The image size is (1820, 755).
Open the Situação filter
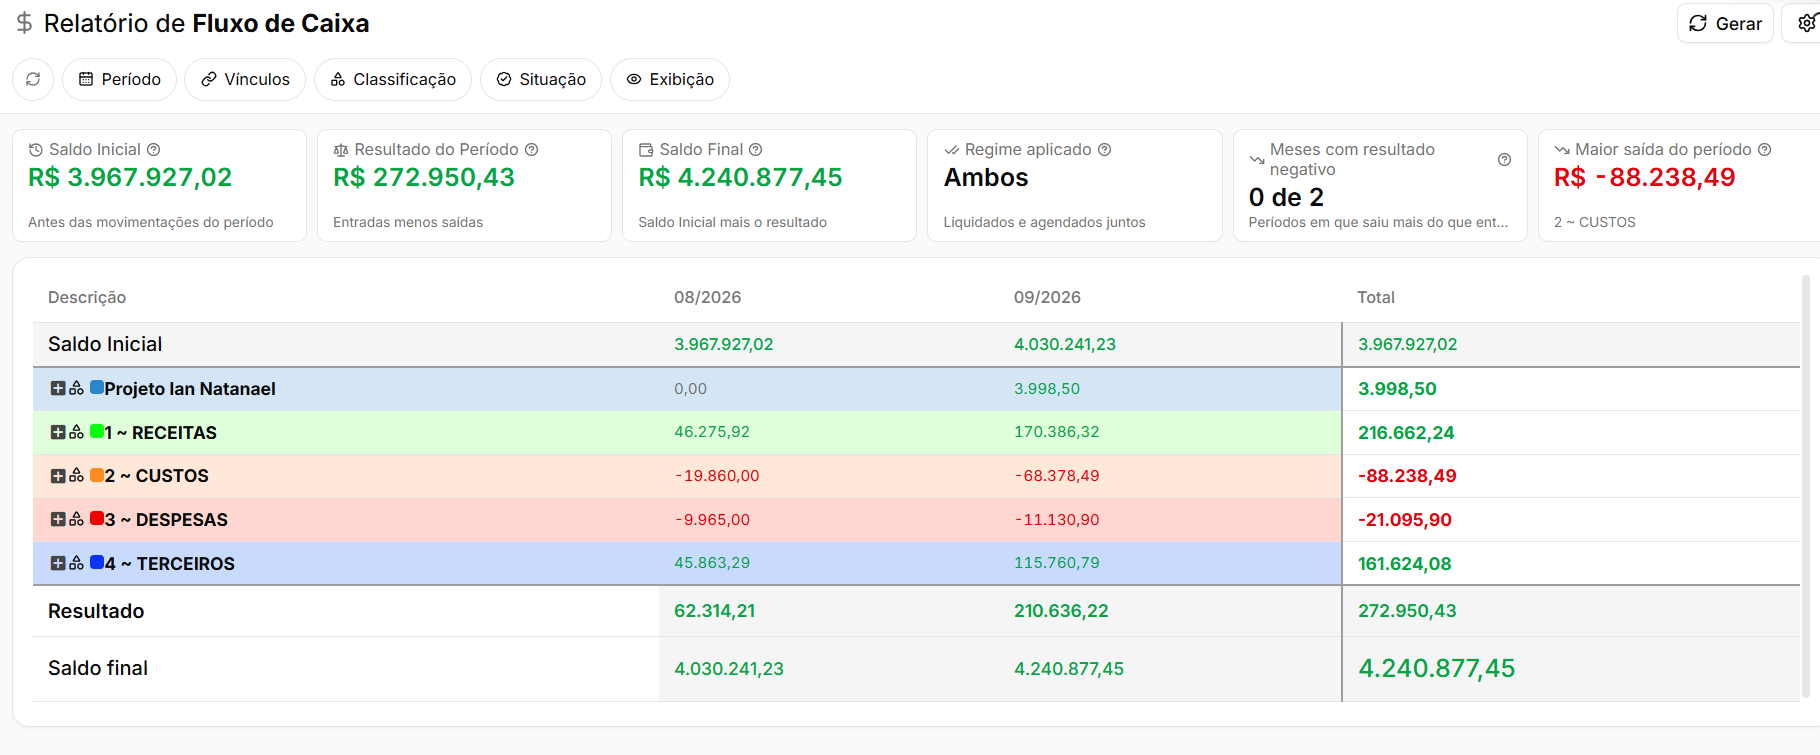point(541,79)
